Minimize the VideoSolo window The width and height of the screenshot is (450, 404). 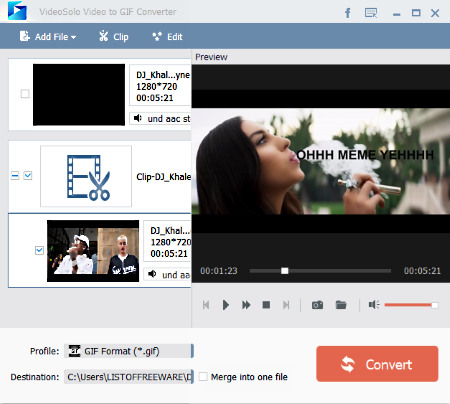tap(396, 14)
